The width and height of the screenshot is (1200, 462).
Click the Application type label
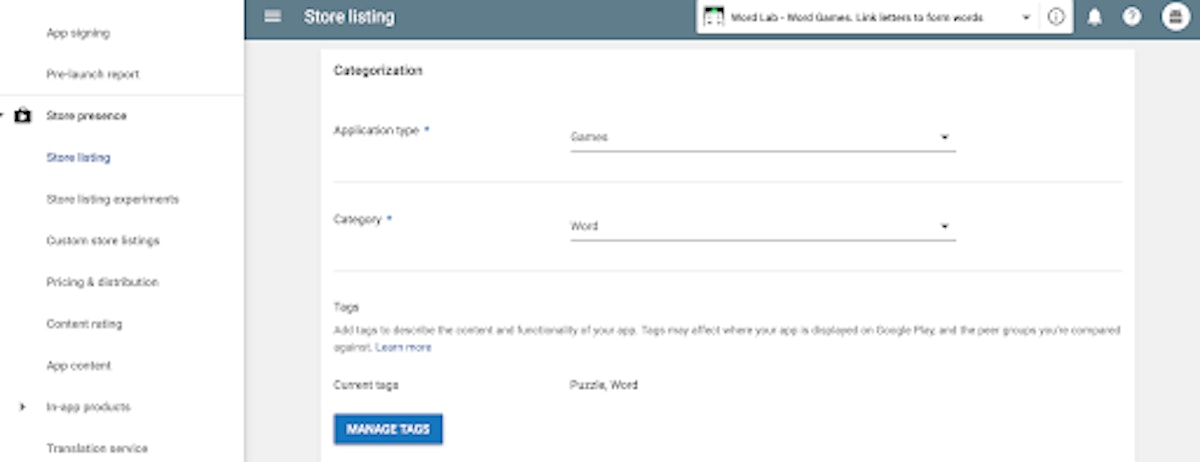pyautogui.click(x=376, y=131)
